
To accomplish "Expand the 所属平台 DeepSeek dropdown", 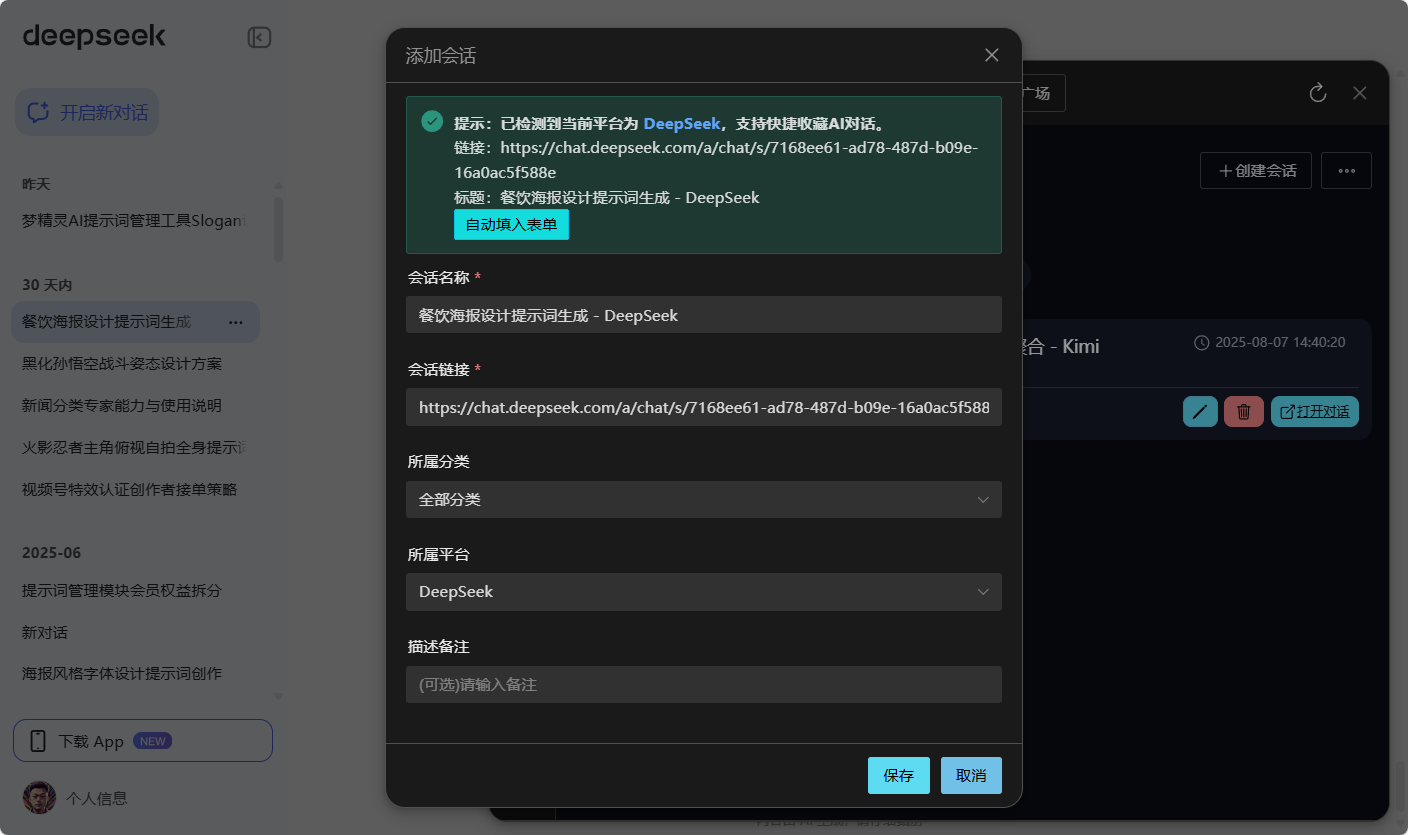I will (704, 592).
